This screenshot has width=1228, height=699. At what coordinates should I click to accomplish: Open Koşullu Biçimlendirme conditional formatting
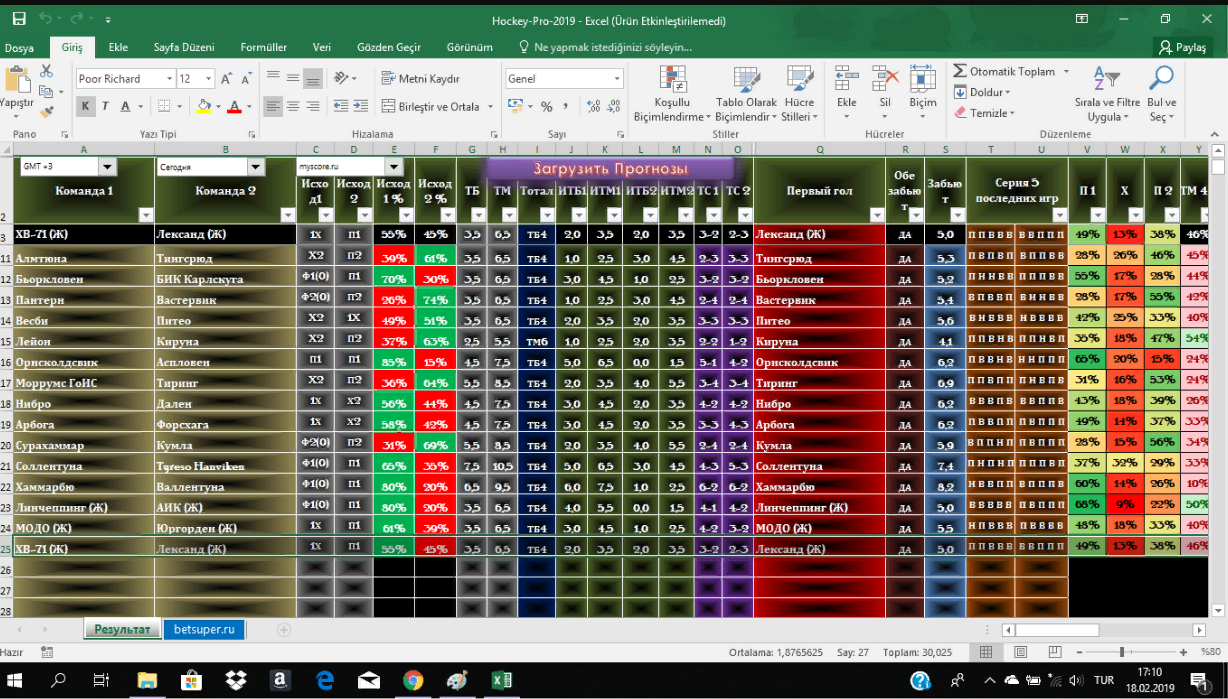click(671, 94)
